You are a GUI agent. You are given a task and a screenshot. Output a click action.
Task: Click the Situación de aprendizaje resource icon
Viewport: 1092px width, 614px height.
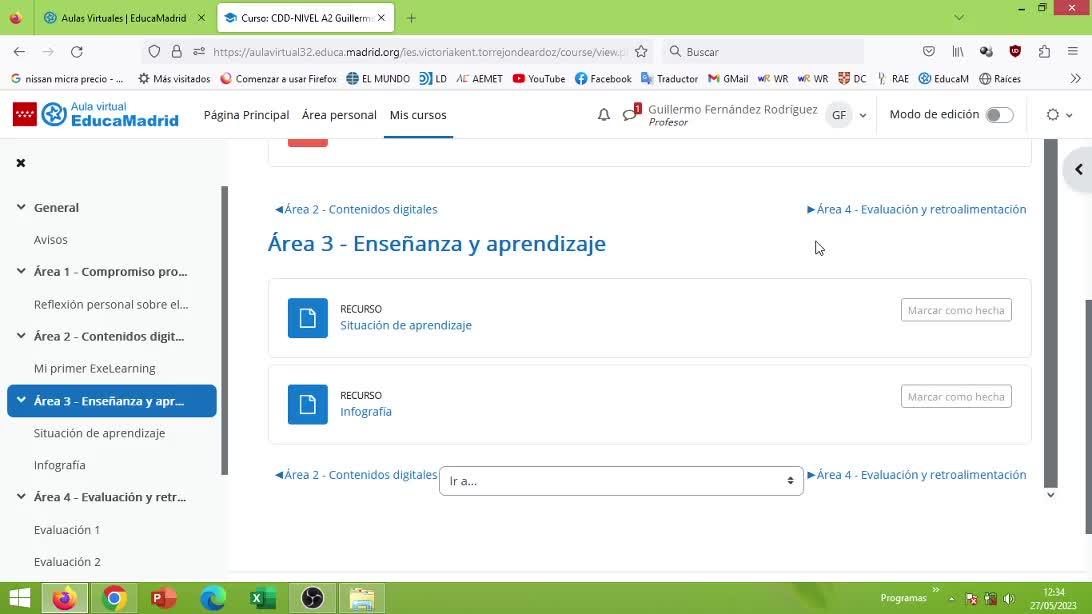click(x=308, y=318)
